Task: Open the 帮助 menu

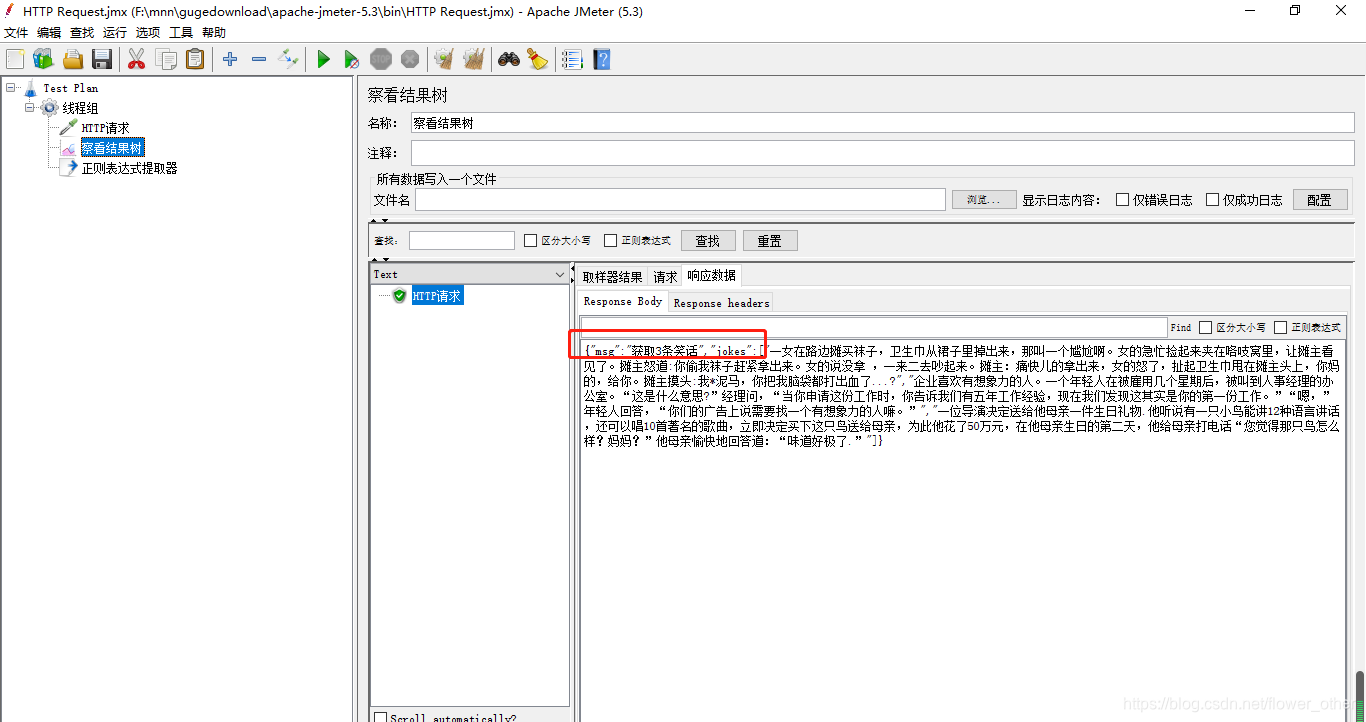Action: (x=214, y=33)
